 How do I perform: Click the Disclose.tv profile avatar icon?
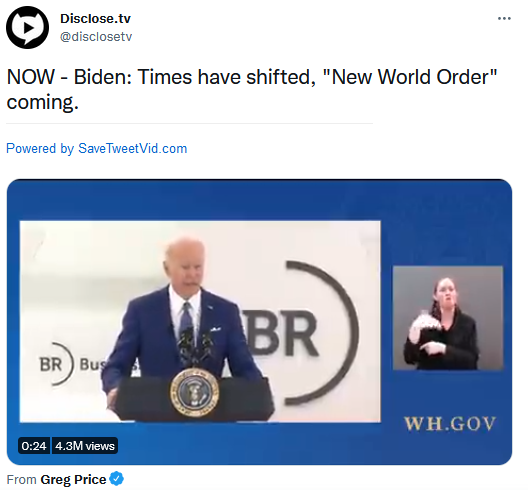coord(27,27)
